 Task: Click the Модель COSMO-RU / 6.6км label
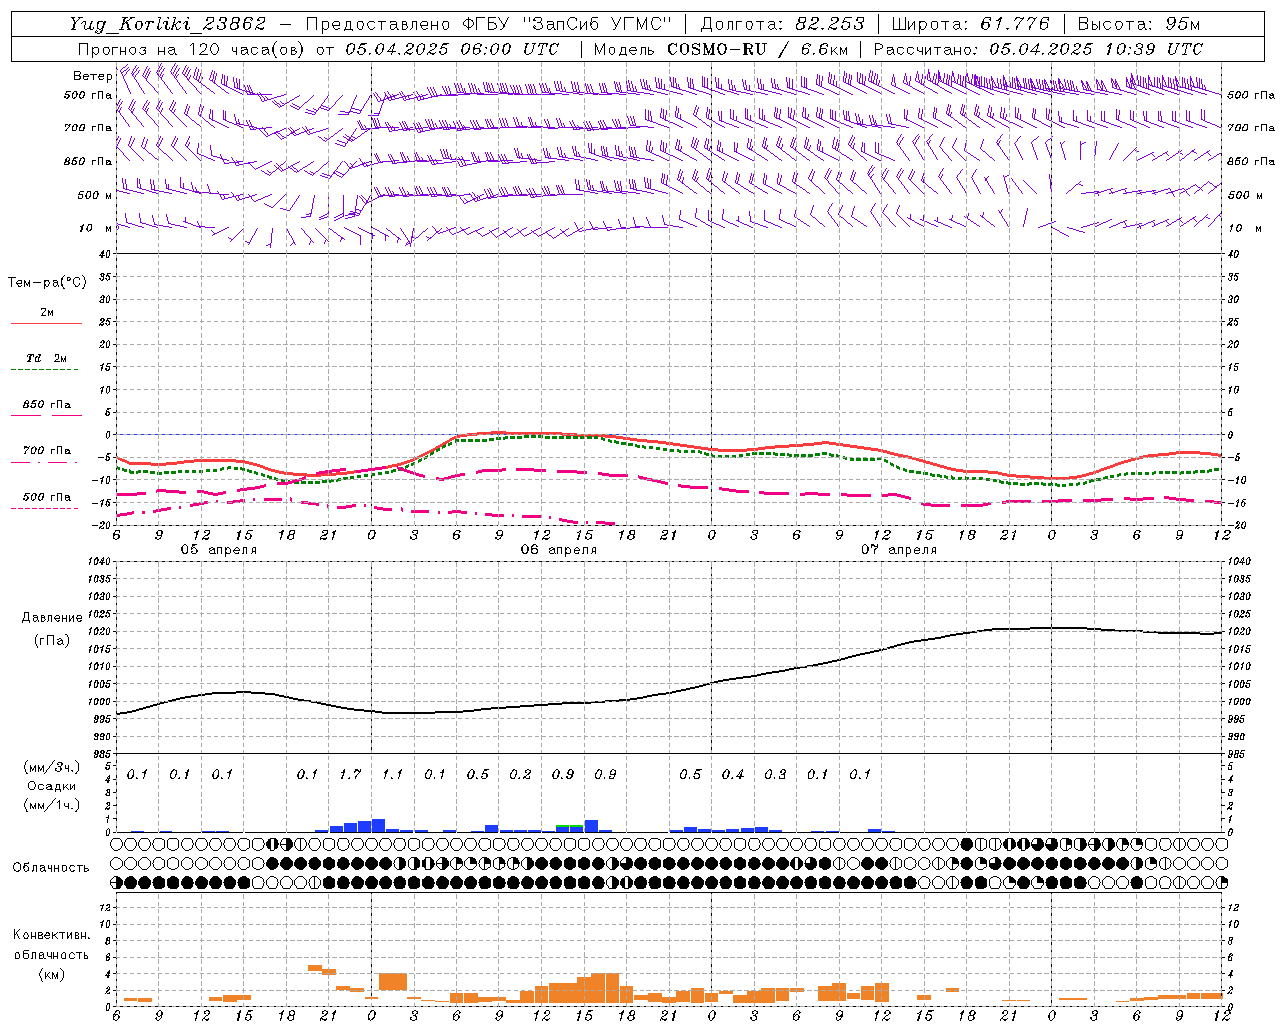721,49
